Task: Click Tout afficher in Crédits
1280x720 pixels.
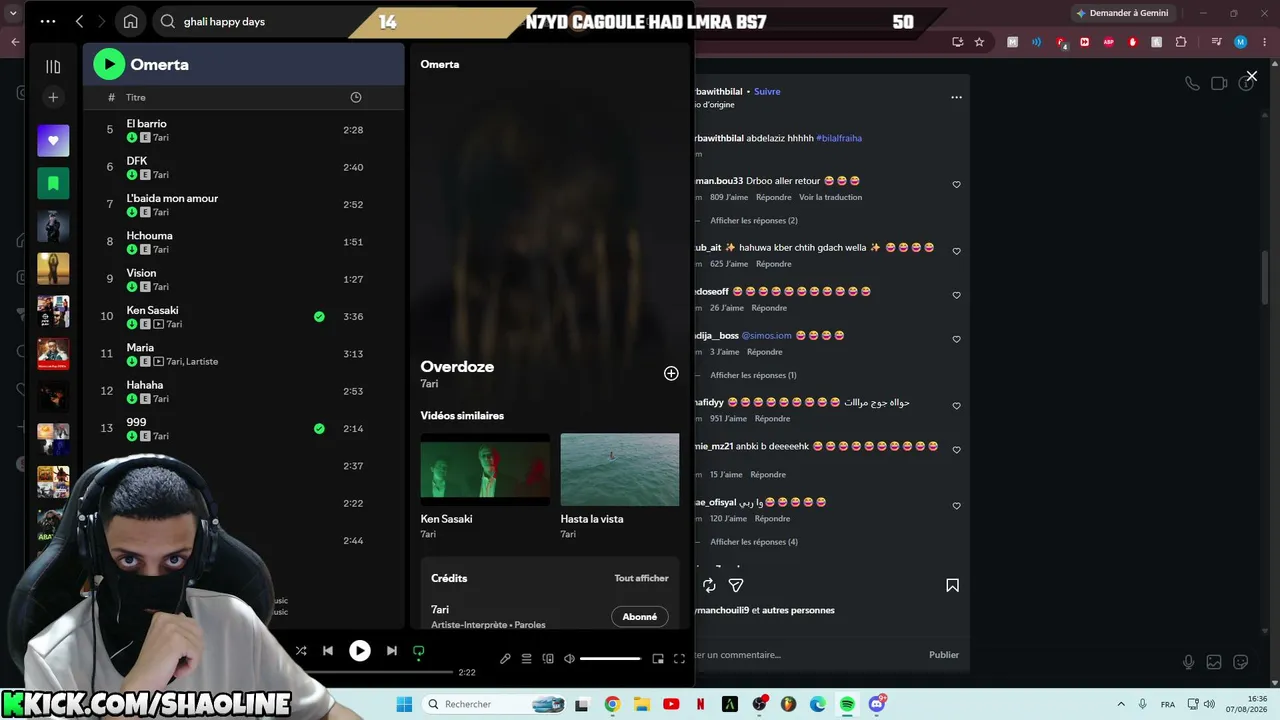Action: (x=641, y=578)
